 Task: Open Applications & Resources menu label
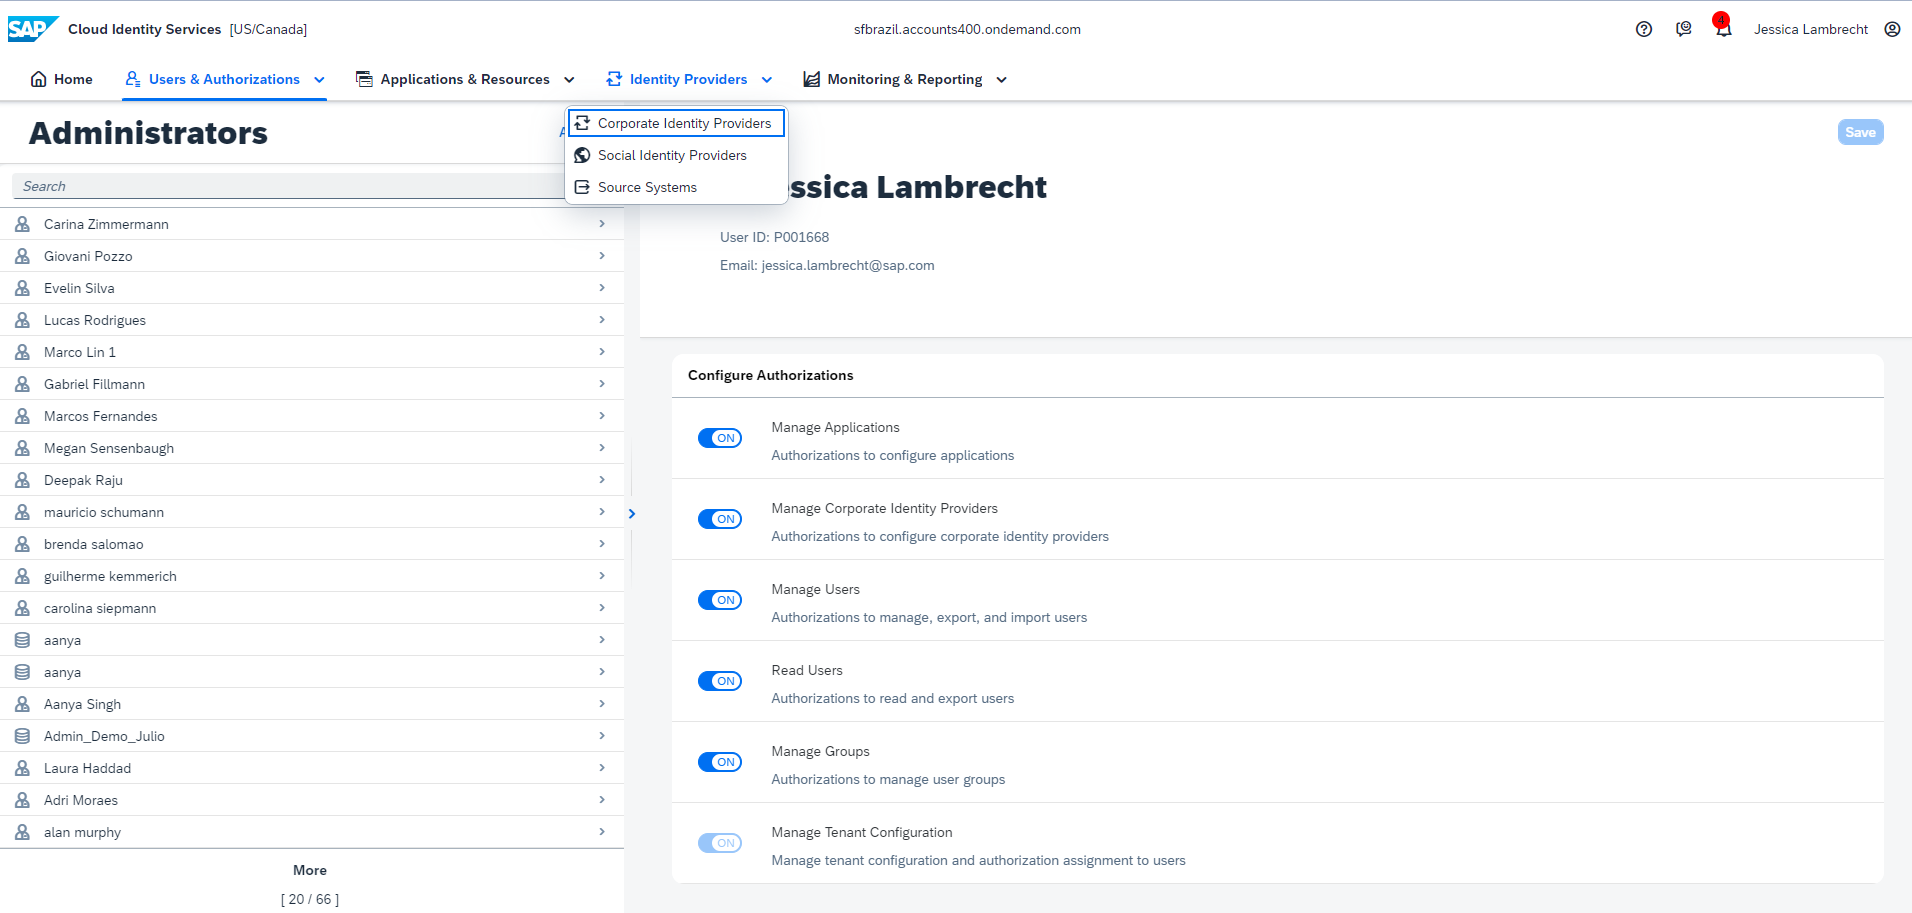pos(465,79)
